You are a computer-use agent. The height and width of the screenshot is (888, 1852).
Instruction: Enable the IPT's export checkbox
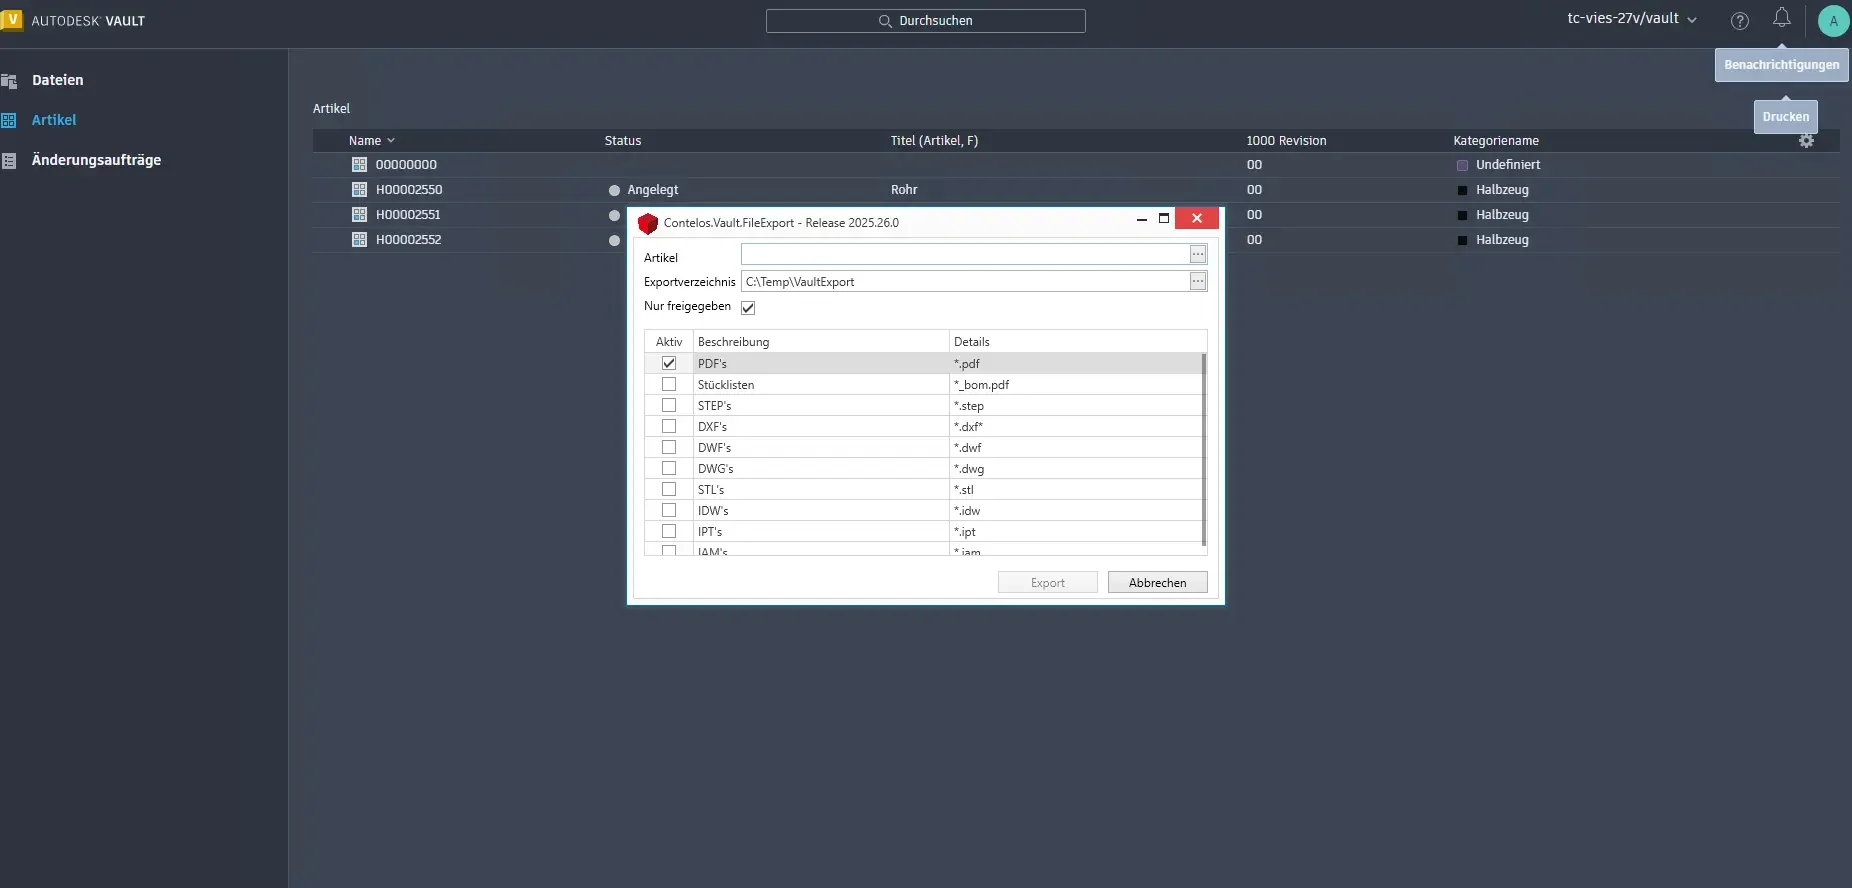coord(669,531)
